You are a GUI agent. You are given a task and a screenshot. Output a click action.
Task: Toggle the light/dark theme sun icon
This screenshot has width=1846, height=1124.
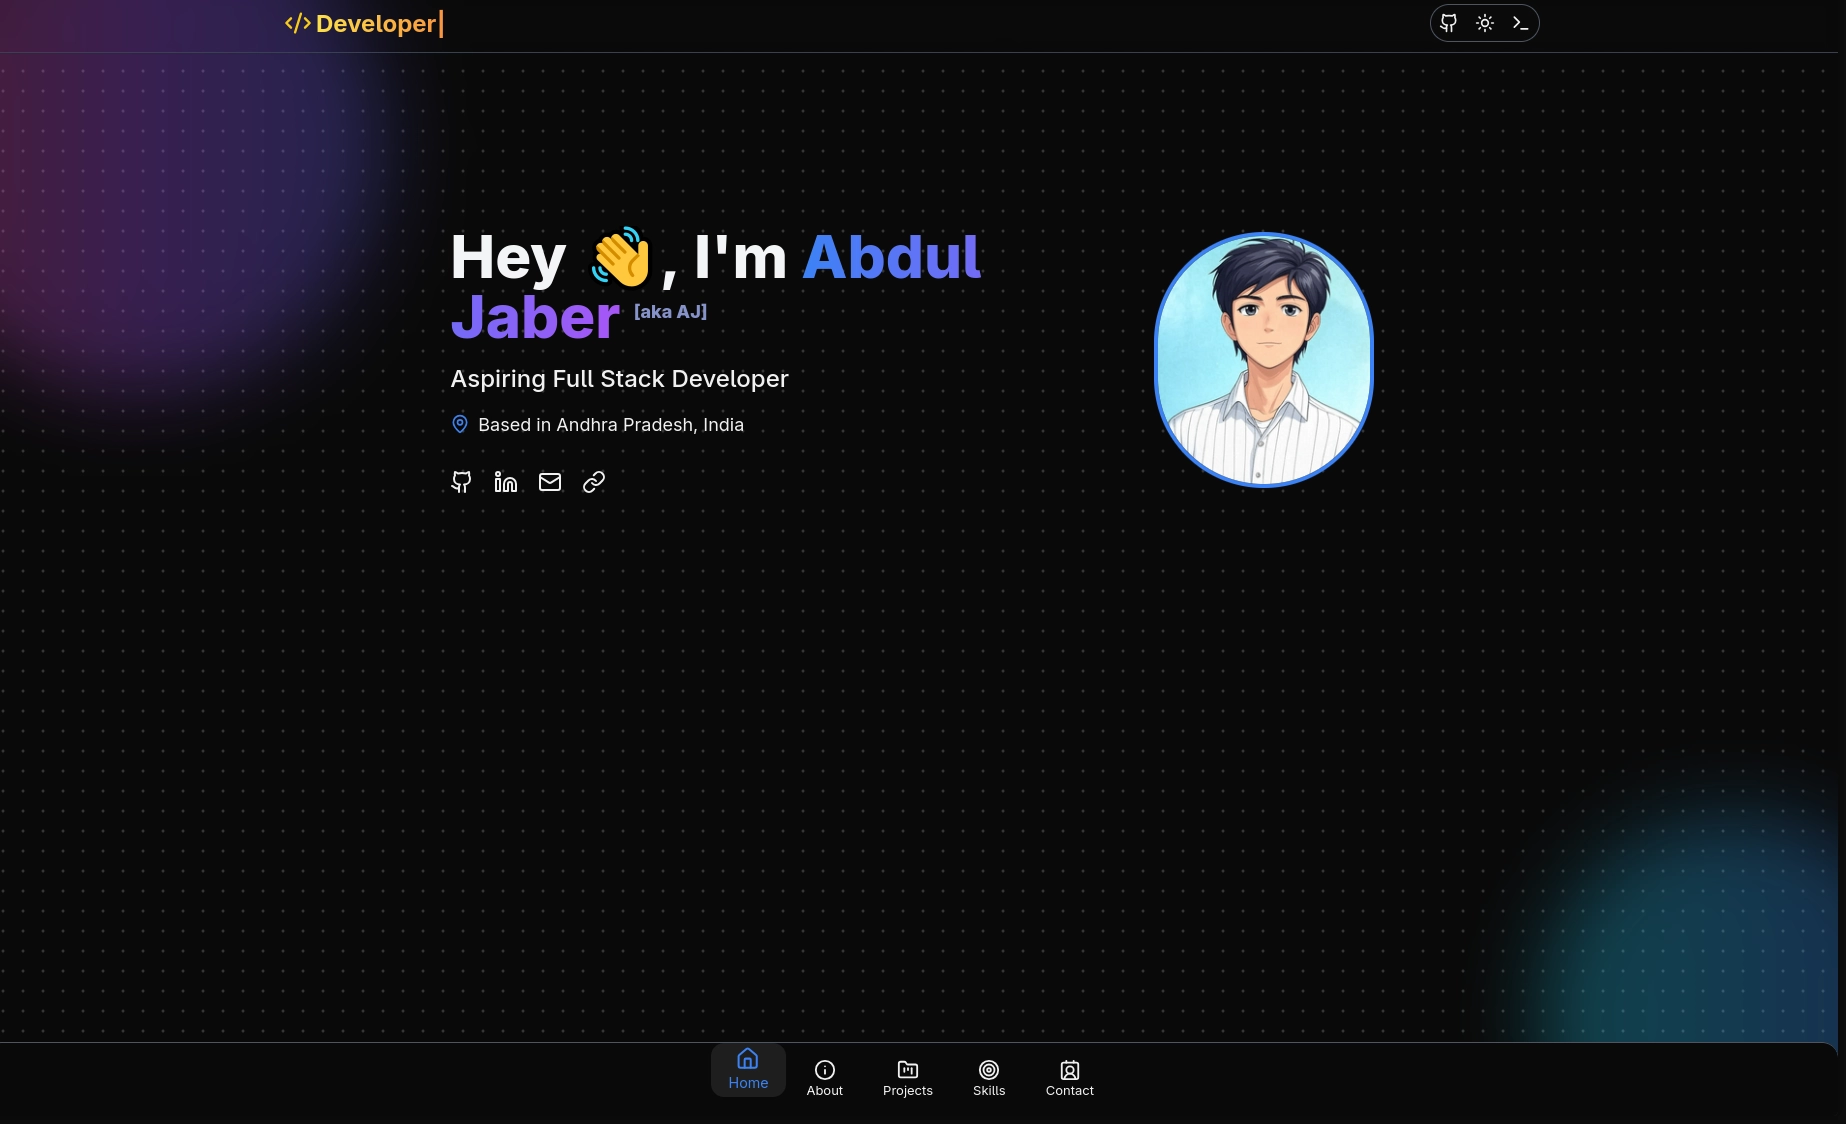coord(1485,23)
